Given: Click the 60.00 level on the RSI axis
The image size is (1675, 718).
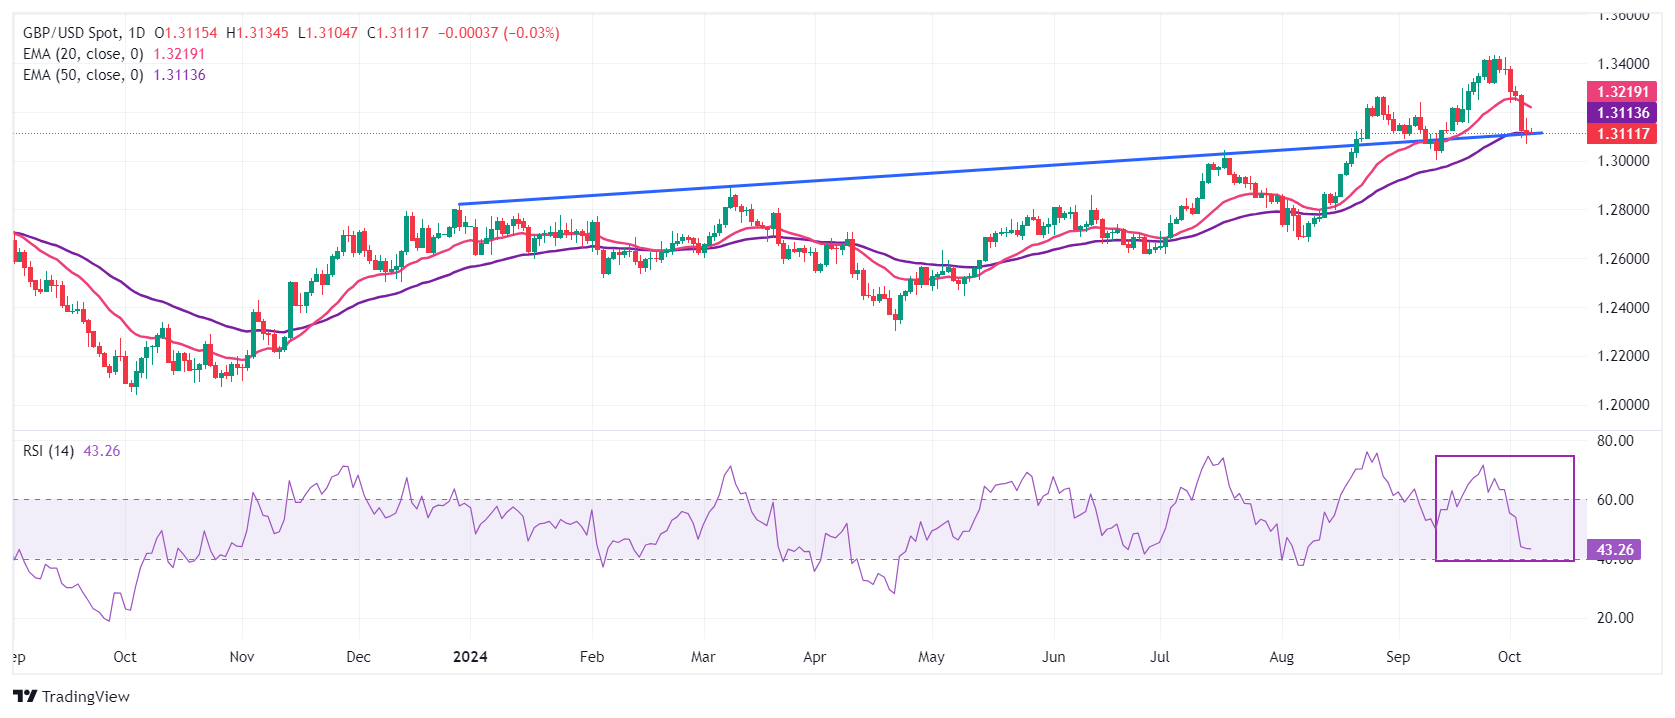Looking at the screenshot, I should click(x=1615, y=500).
